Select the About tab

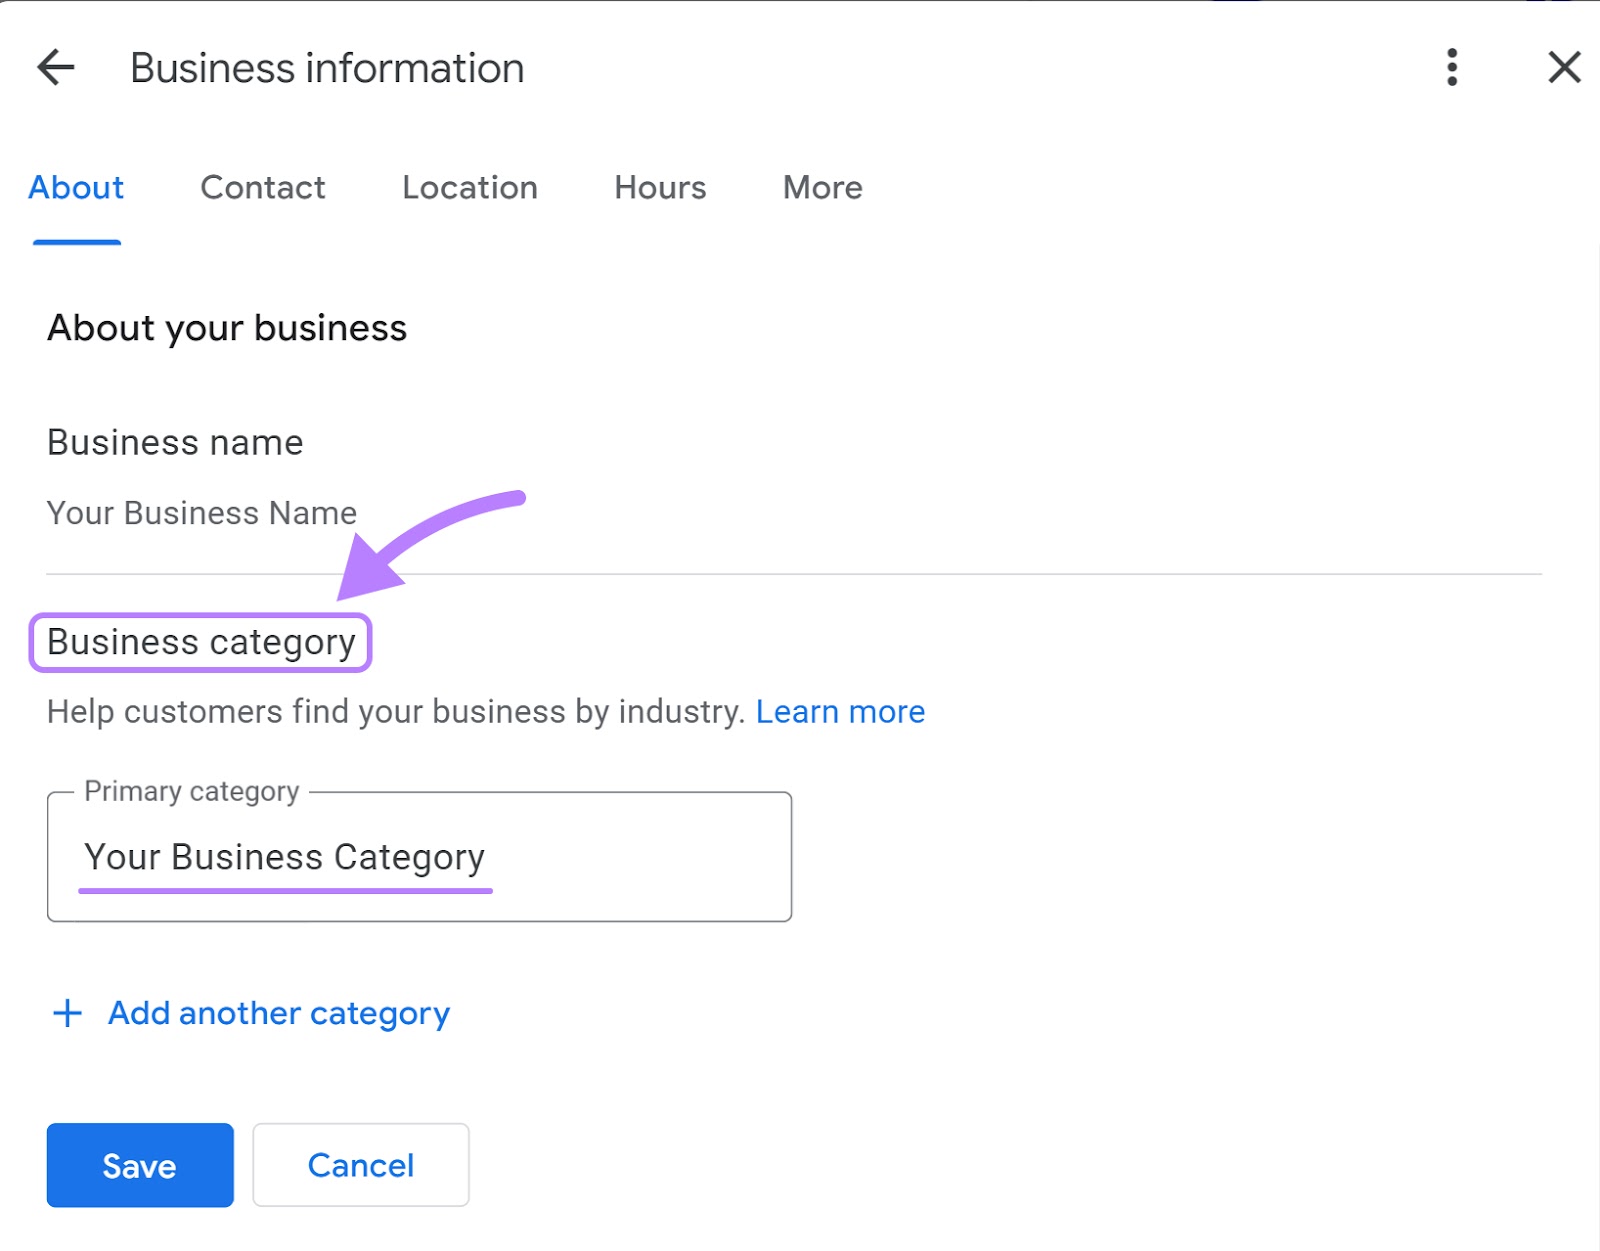pos(76,187)
